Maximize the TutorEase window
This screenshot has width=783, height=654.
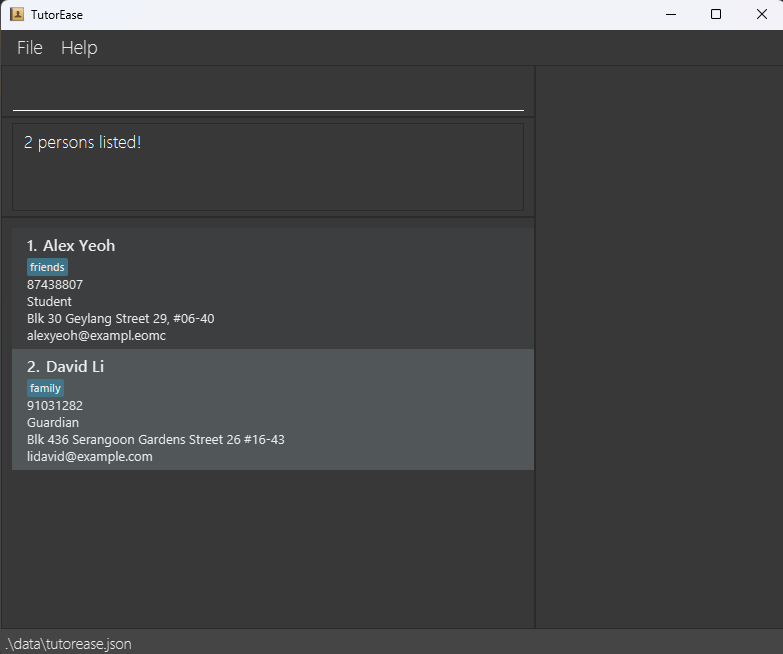pyautogui.click(x=716, y=14)
